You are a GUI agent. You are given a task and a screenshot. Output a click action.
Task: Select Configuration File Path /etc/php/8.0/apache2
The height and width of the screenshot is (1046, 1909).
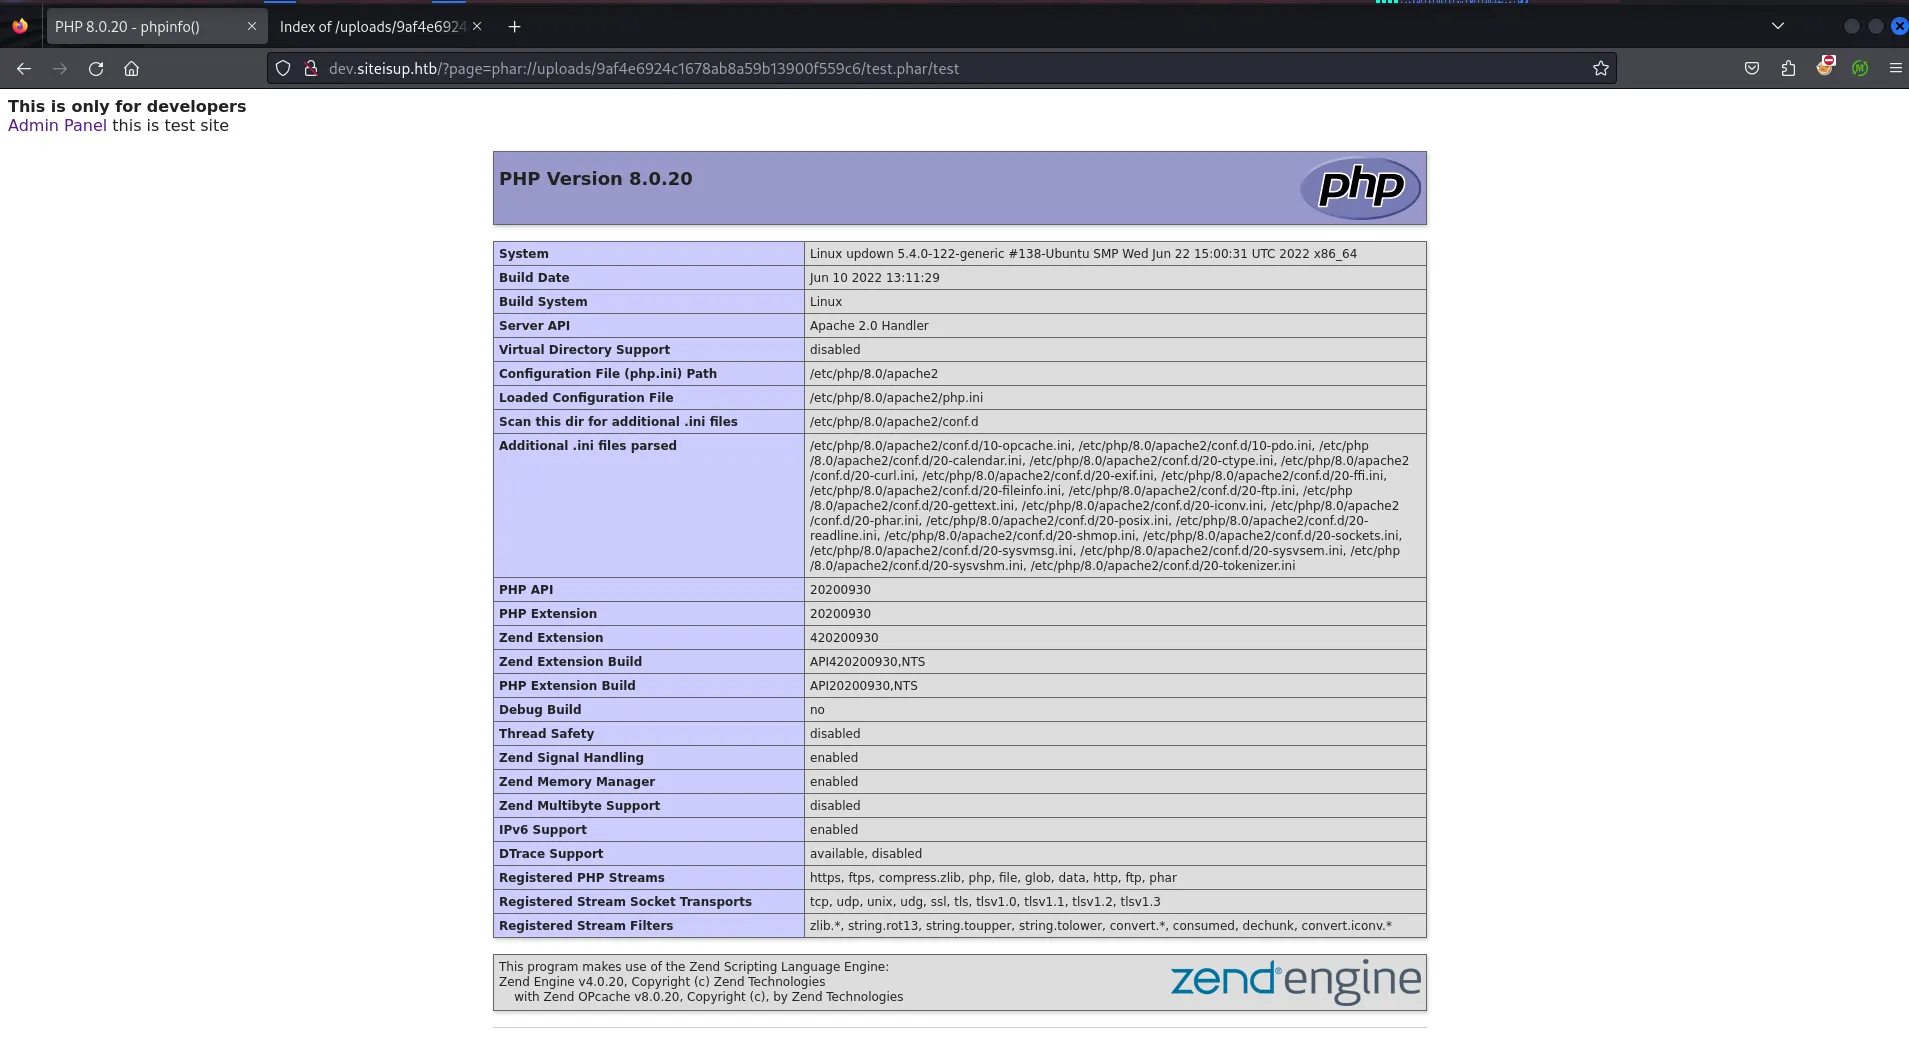(874, 374)
